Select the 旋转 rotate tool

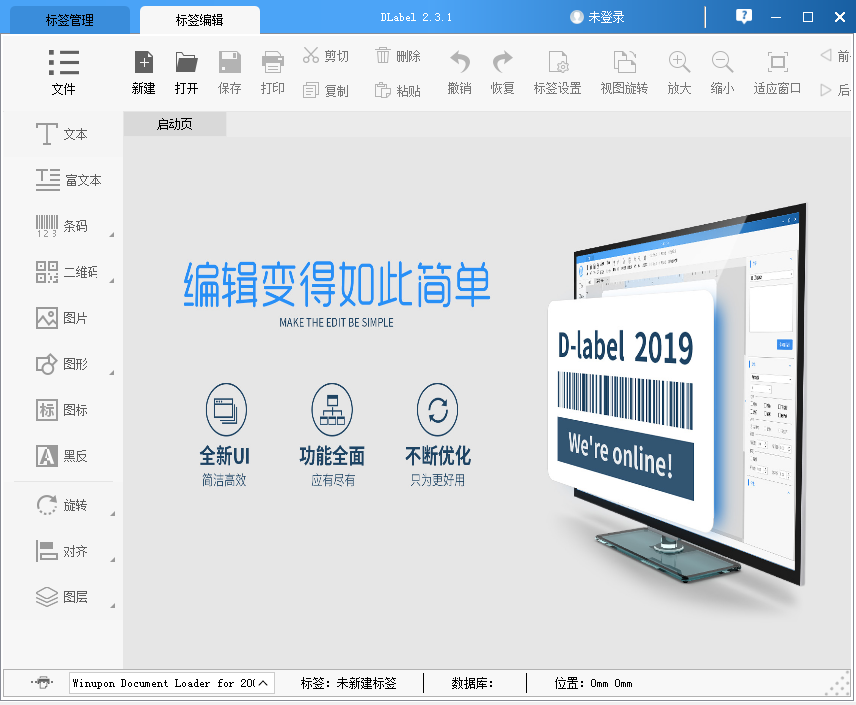tap(62, 505)
